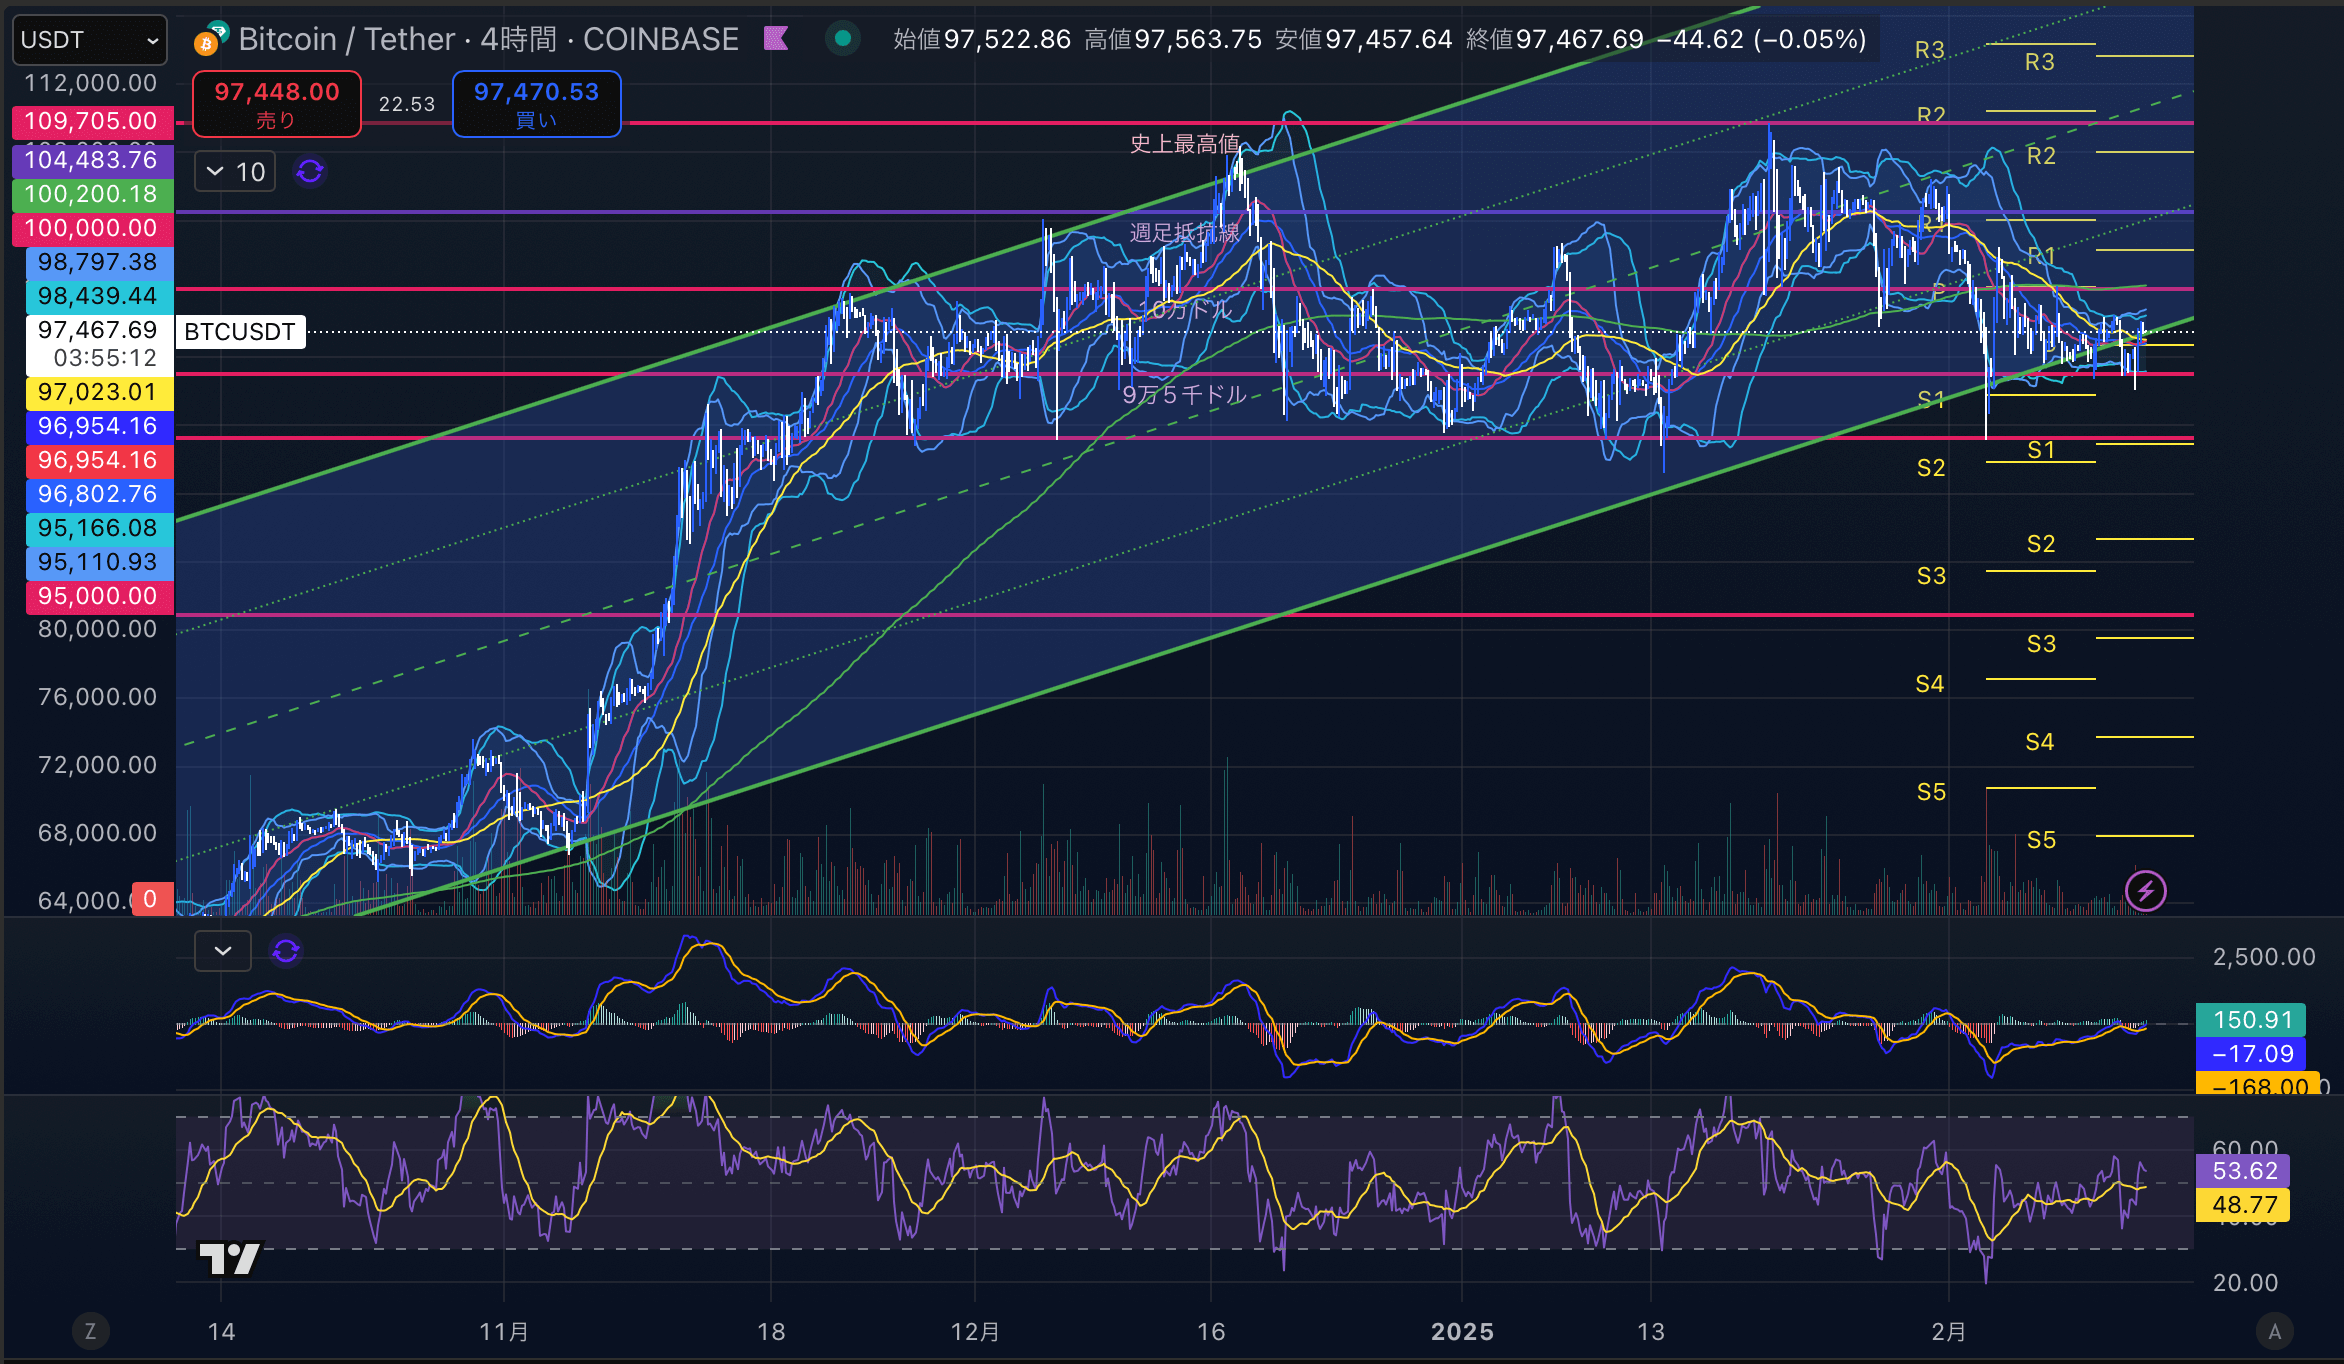Click the yellow RSI average value 48.77
The image size is (2344, 1364).
coord(2243,1205)
